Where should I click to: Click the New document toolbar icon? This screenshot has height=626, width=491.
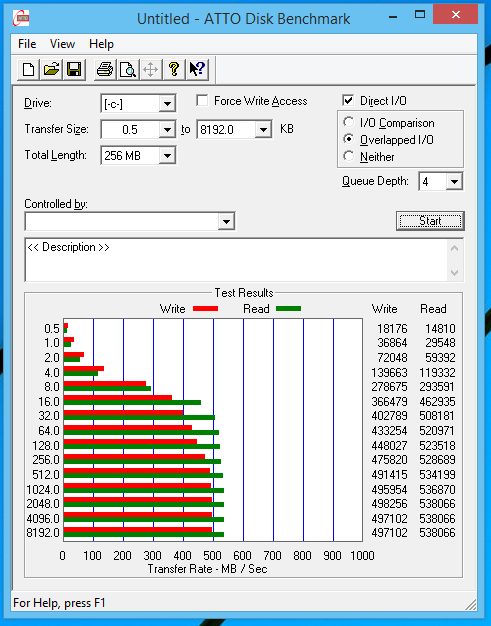[28, 69]
